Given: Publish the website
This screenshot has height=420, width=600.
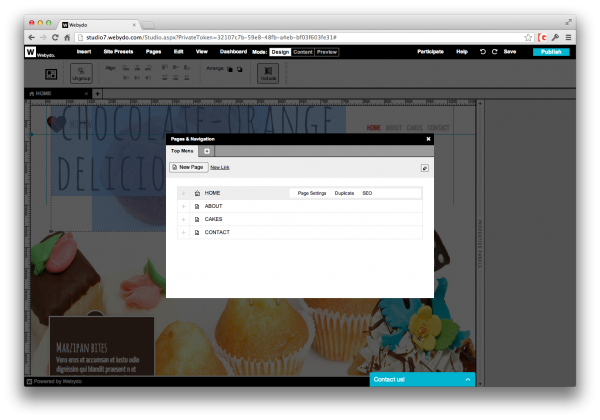Looking at the screenshot, I should tap(551, 52).
